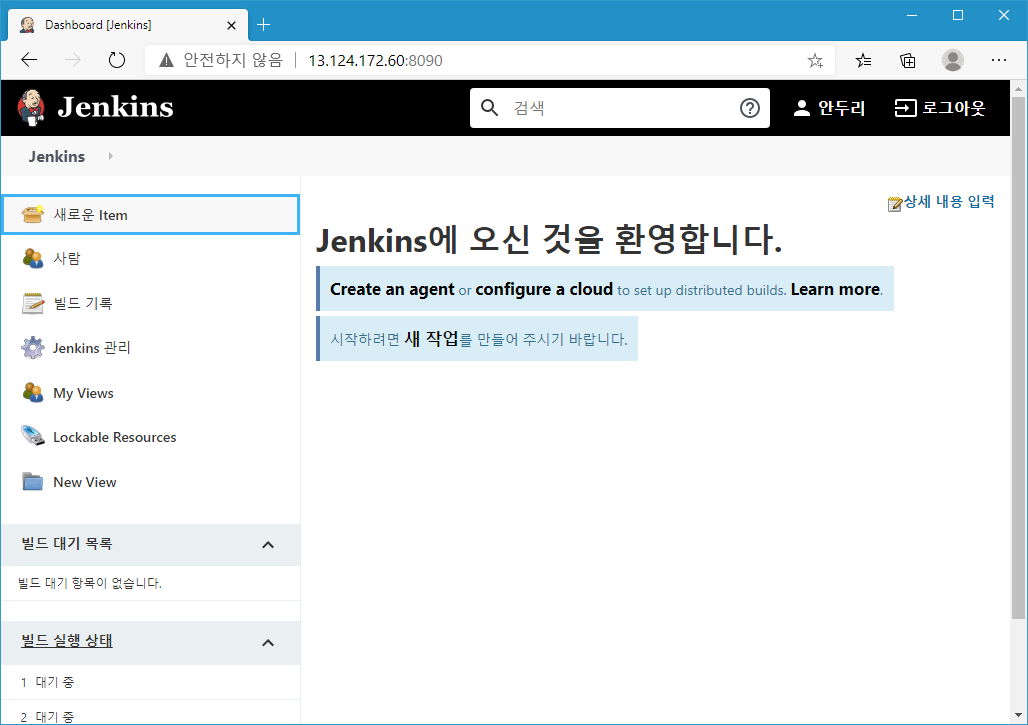Click scrollbar down arrow
The image size is (1028, 725).
(1018, 715)
